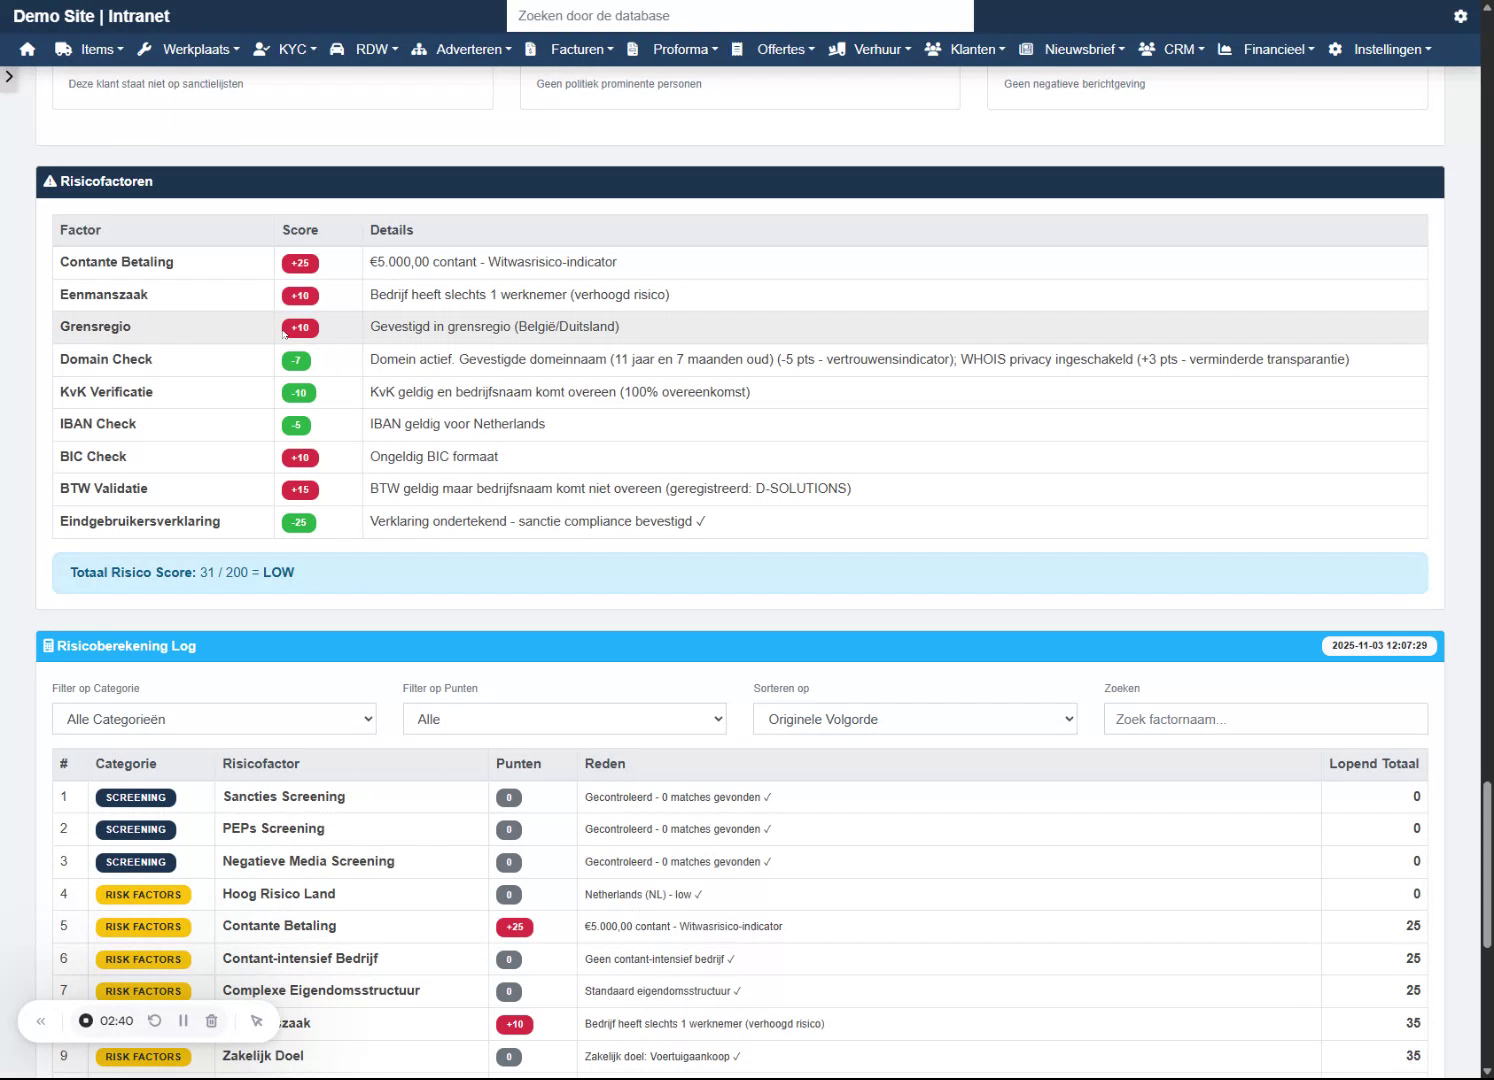1494x1080 pixels.
Task: Click the invoice icon beside Facturen
Action: (531, 49)
